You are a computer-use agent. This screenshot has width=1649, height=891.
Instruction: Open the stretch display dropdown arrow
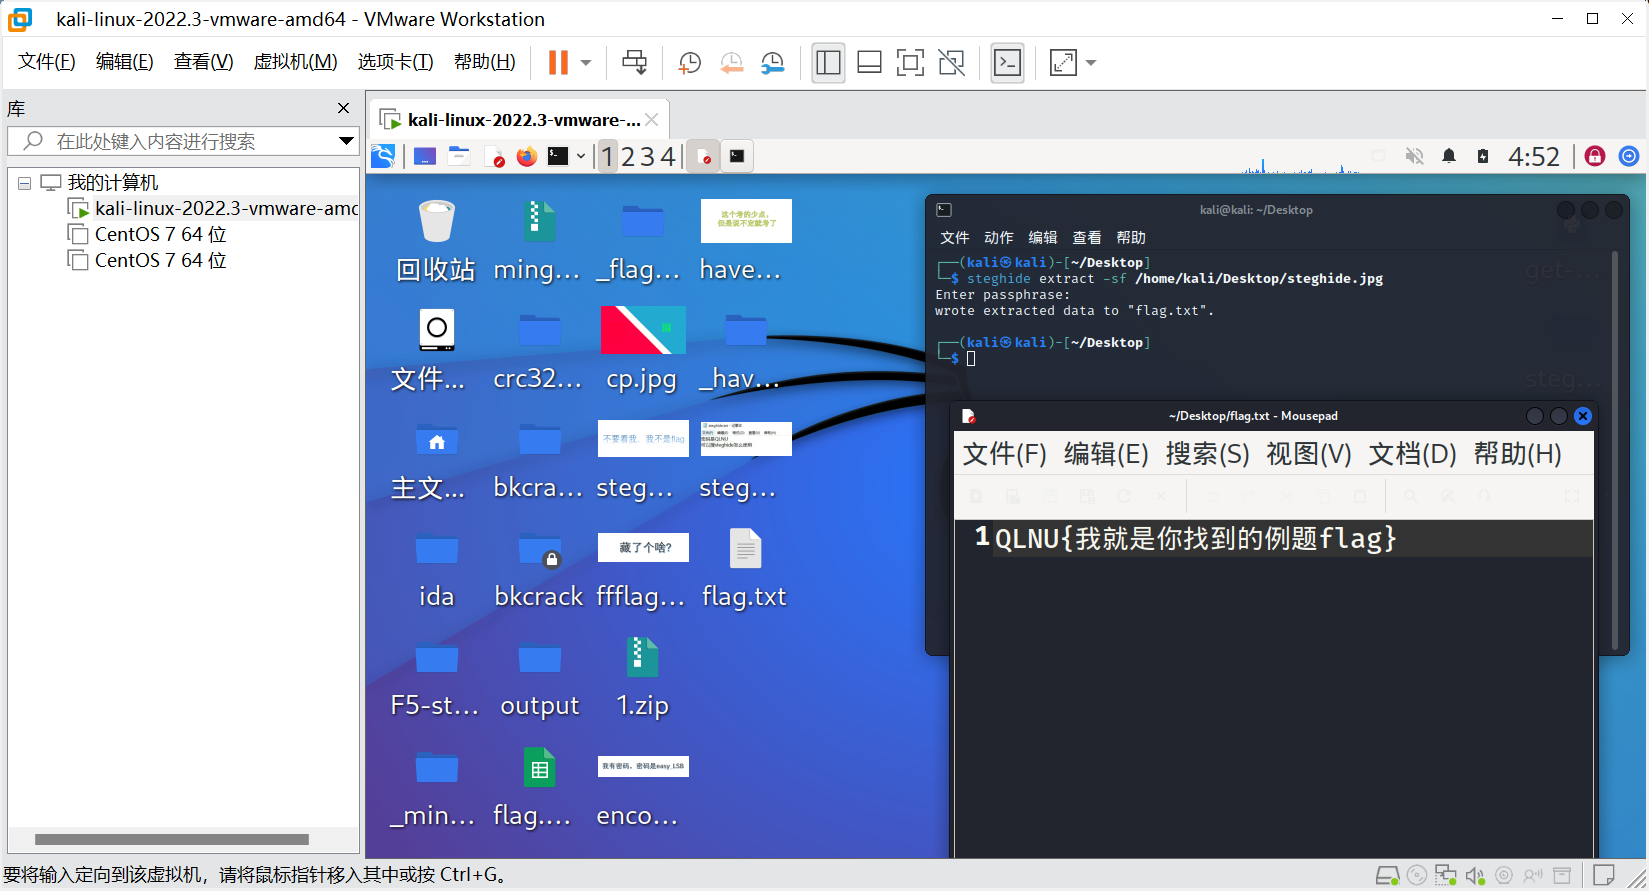[x=1091, y=63]
